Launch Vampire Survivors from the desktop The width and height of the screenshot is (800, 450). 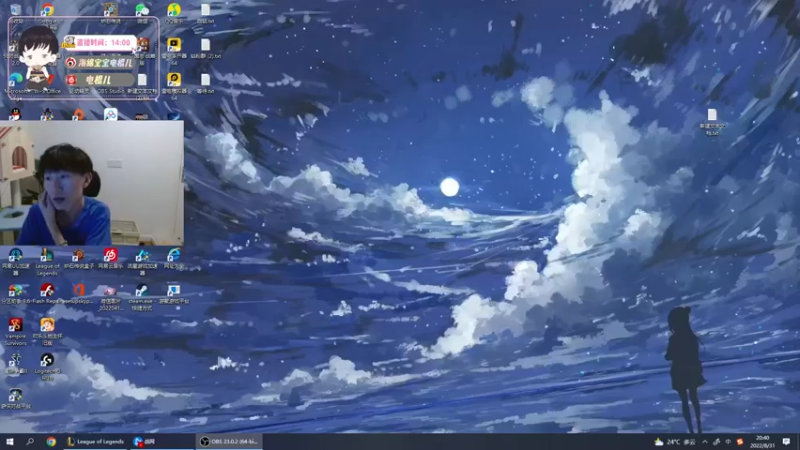click(x=15, y=332)
